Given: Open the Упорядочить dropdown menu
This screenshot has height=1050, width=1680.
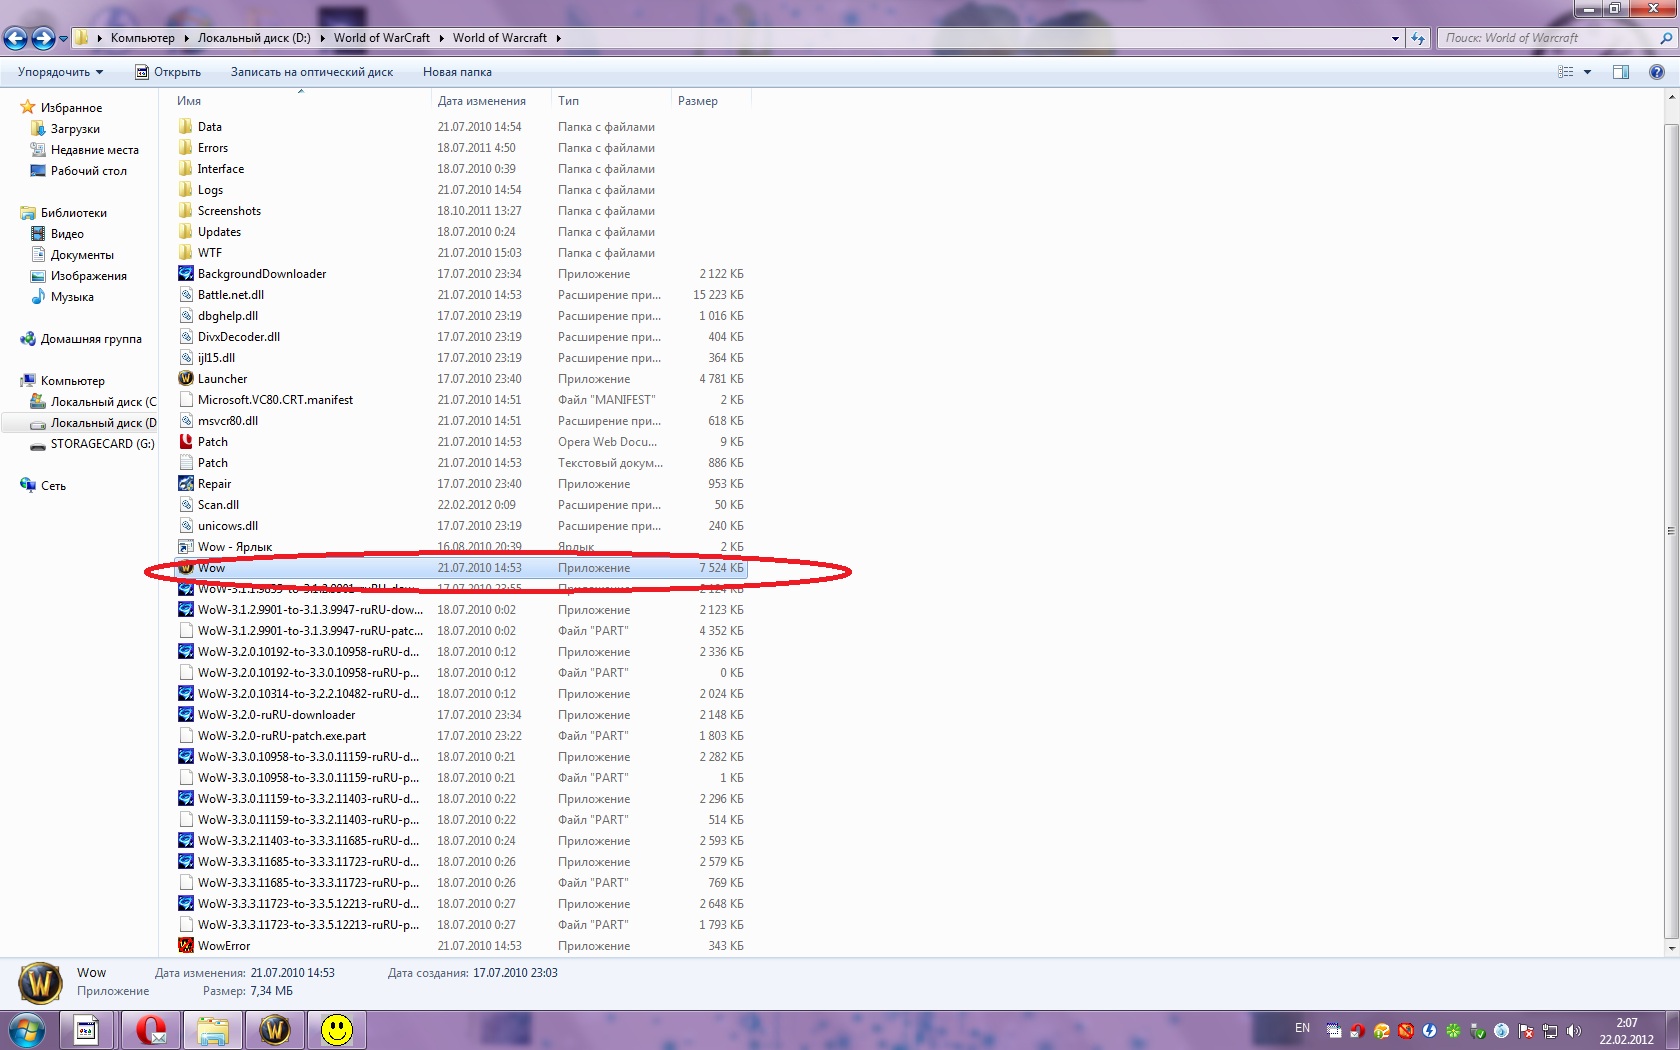Looking at the screenshot, I should click(x=60, y=72).
